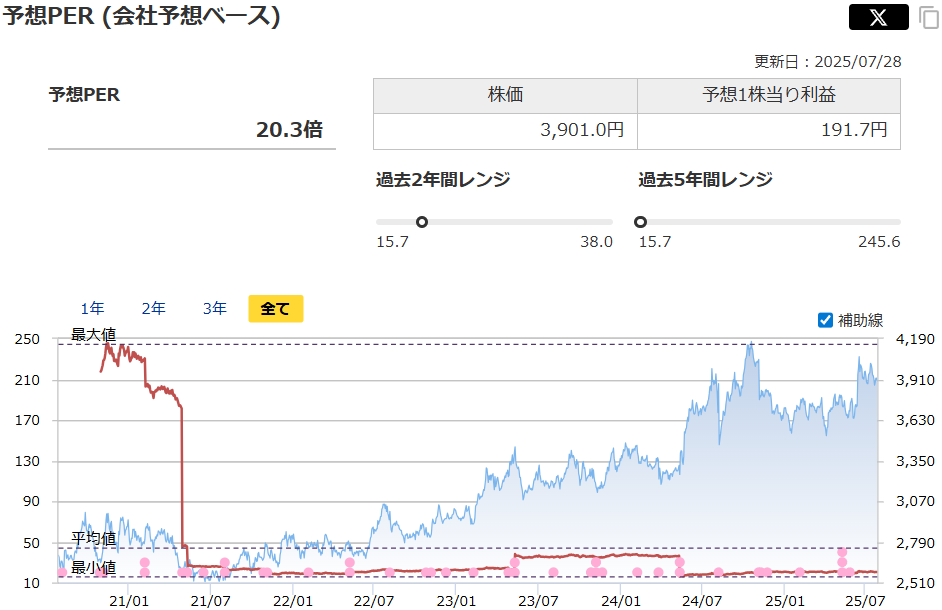Click the X share button
942x610 pixels.
[878, 17]
